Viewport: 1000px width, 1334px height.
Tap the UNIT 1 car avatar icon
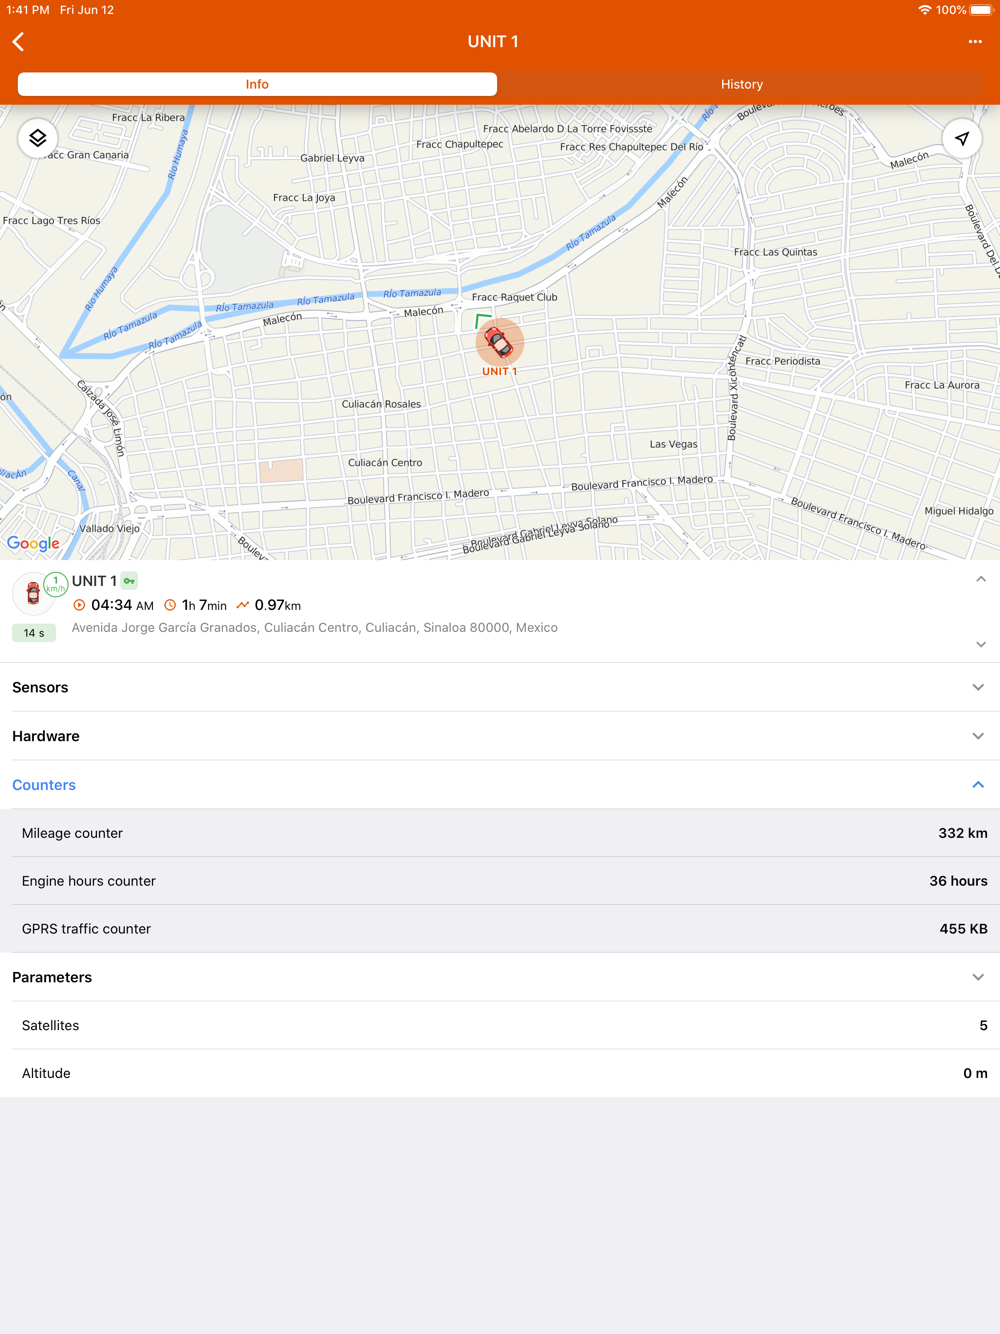pyautogui.click(x=33, y=593)
